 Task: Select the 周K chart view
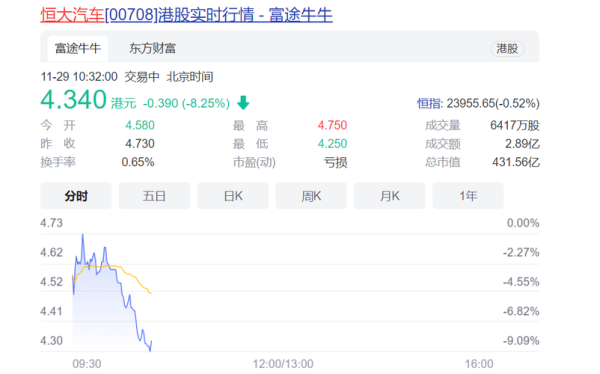click(x=311, y=196)
